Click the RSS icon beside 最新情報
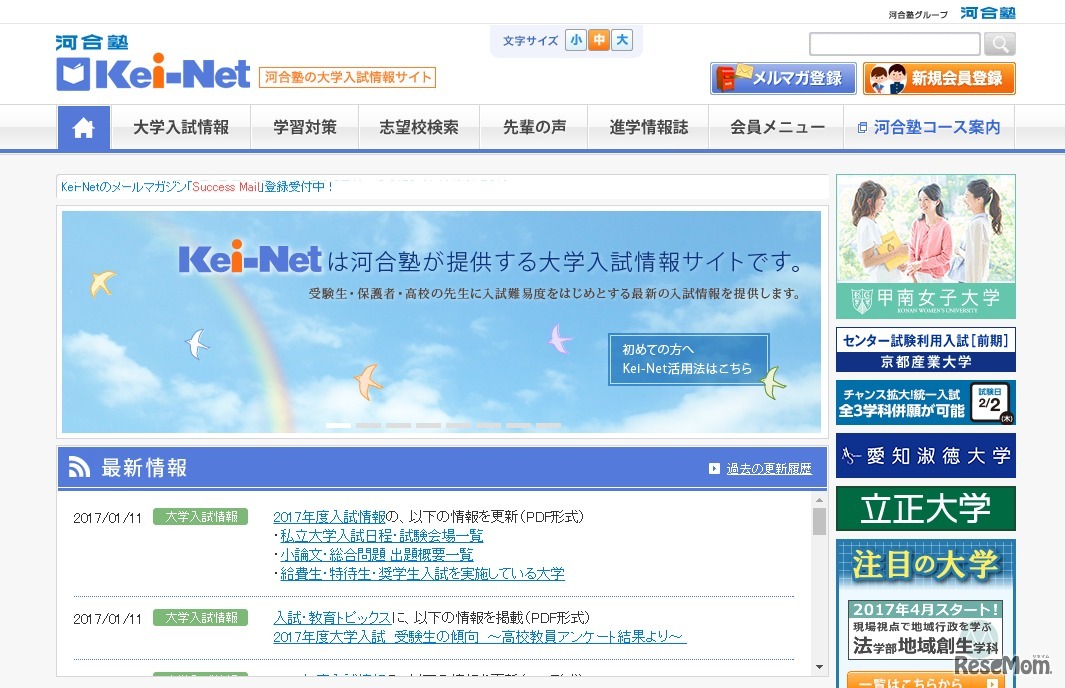This screenshot has height=688, width=1065. pos(79,467)
